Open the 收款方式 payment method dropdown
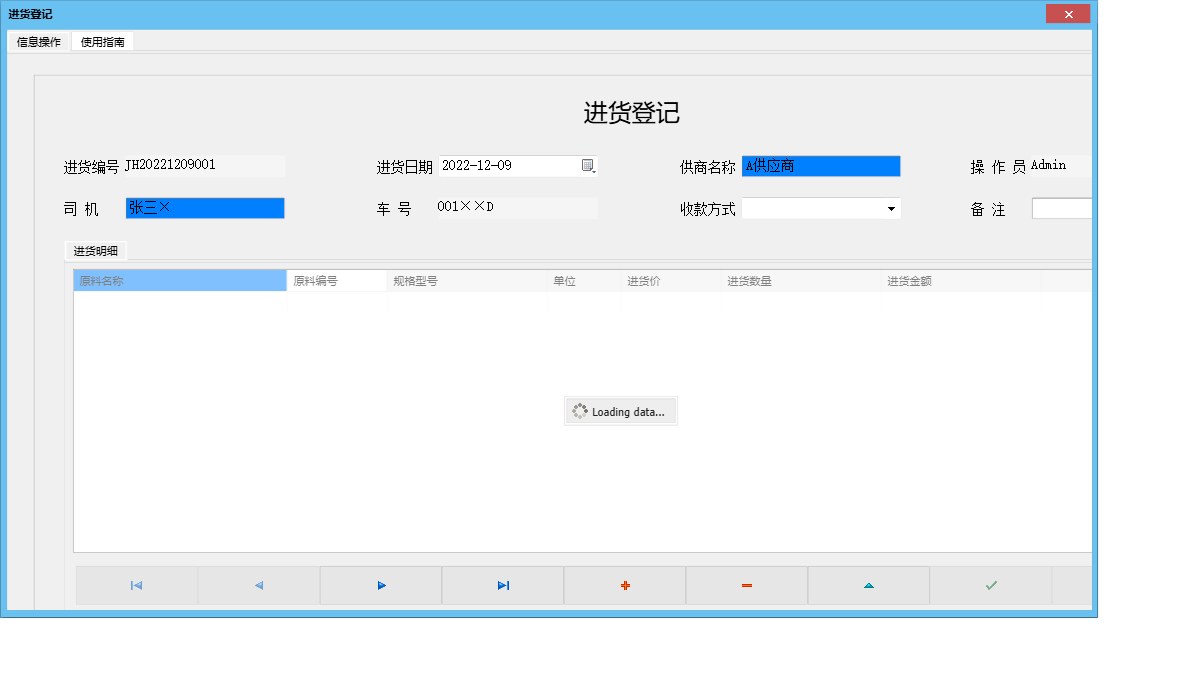This screenshot has width=1187, height=687. 890,208
